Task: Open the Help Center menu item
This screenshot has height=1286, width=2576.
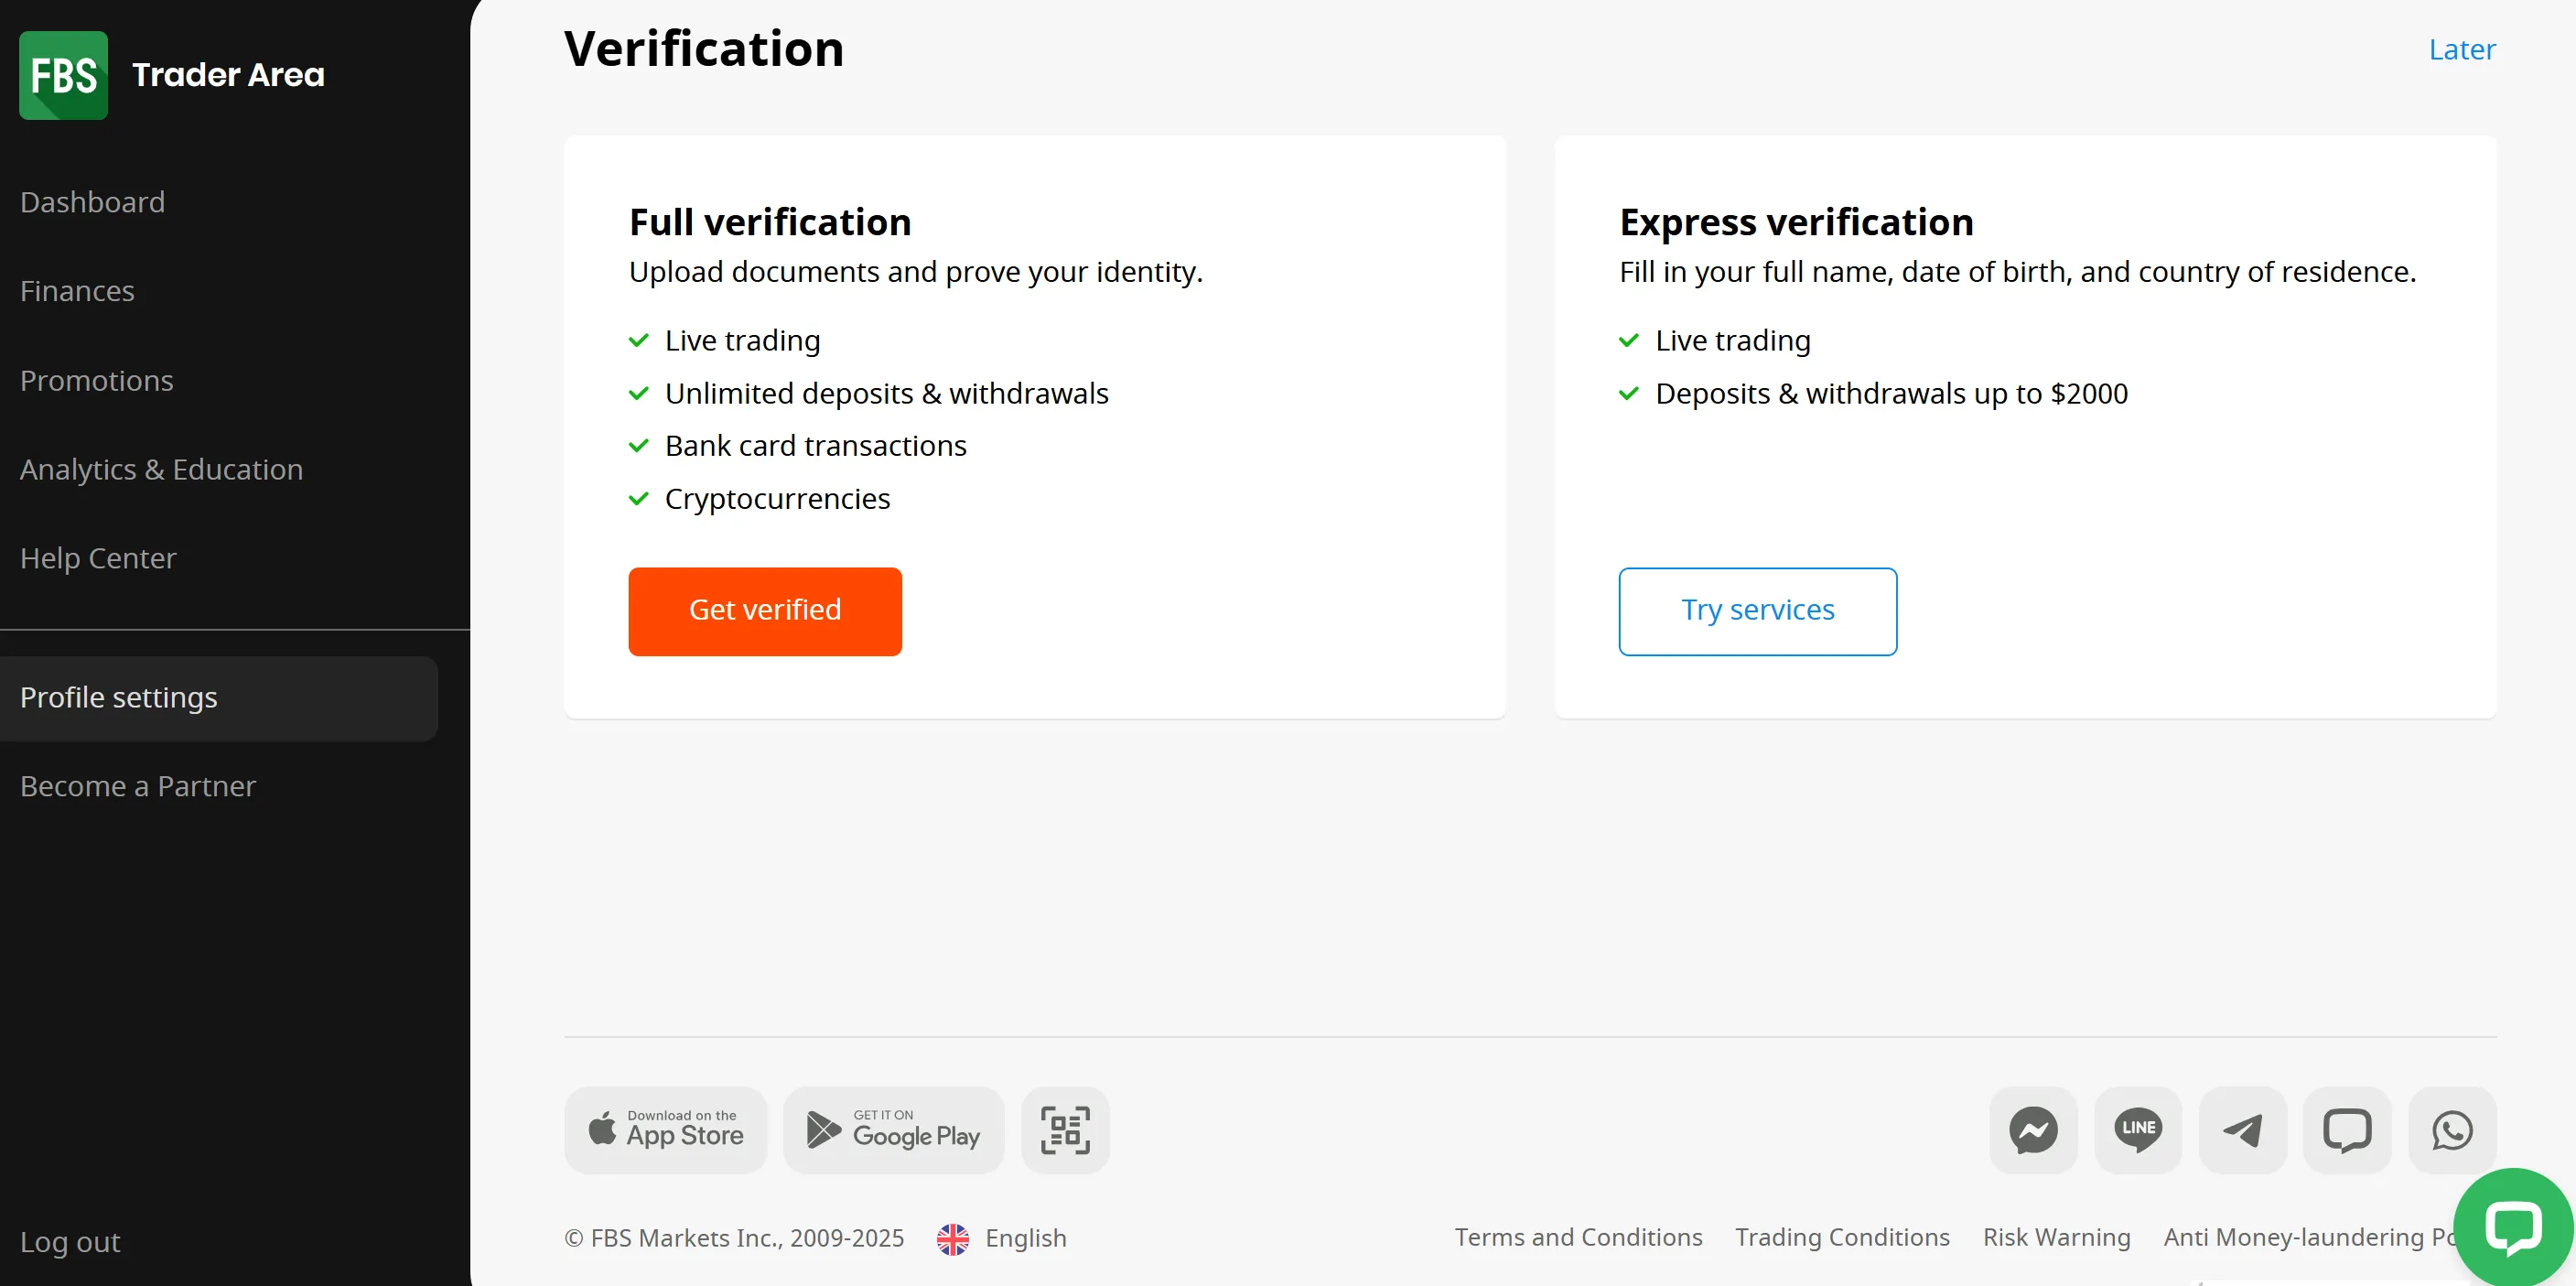Action: click(x=98, y=558)
